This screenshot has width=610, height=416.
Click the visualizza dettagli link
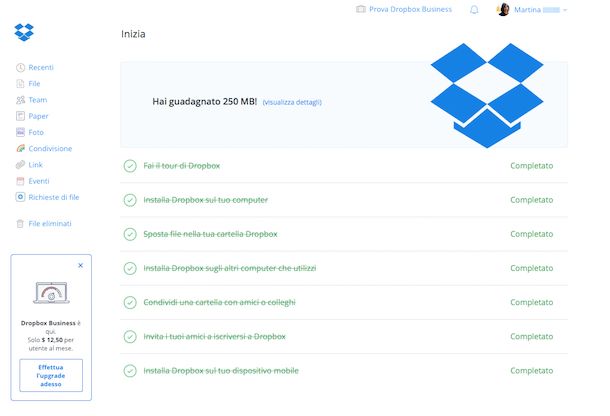coord(292,102)
